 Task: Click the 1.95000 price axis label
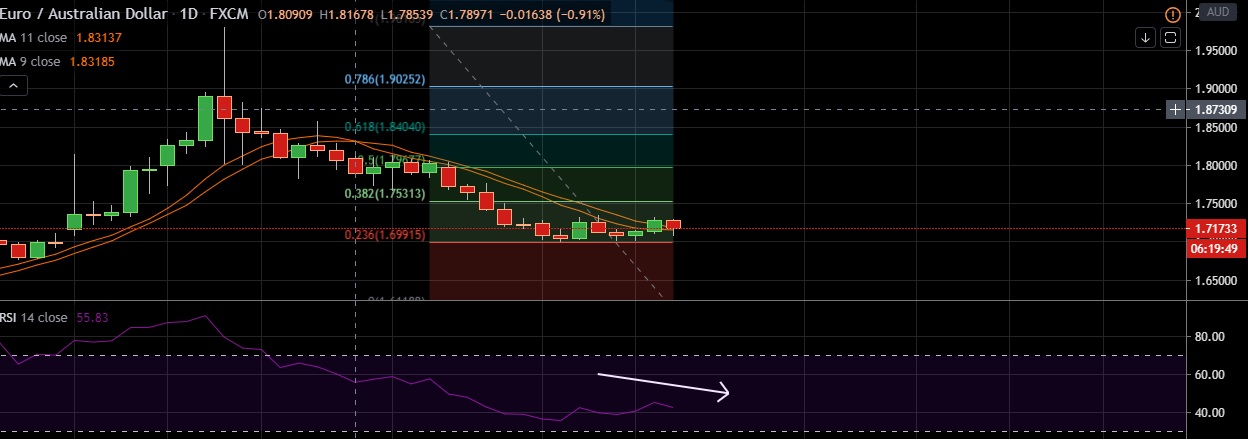[x=1215, y=50]
